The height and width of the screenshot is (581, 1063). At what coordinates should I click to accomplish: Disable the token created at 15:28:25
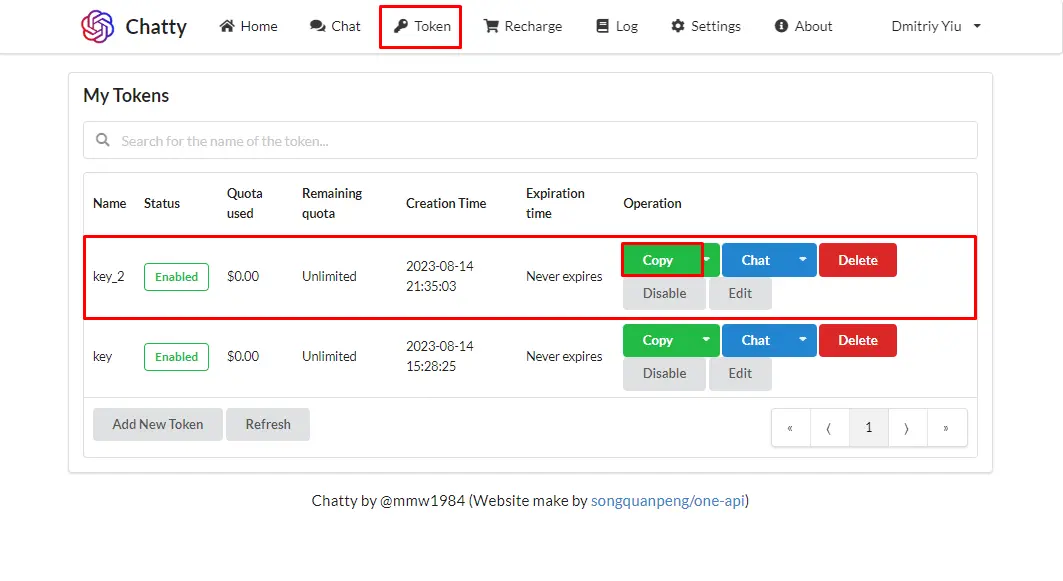(x=664, y=374)
